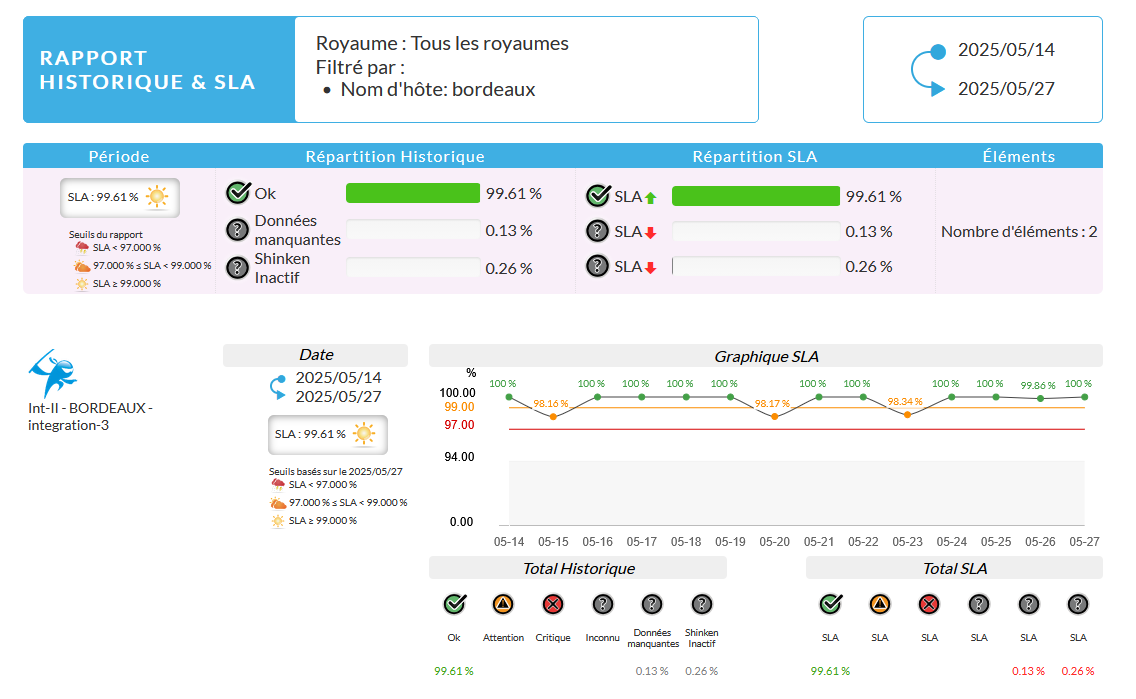Click the Int-II - BORDEAUX - integration-3 label
1136x699 pixels.
[x=90, y=417]
